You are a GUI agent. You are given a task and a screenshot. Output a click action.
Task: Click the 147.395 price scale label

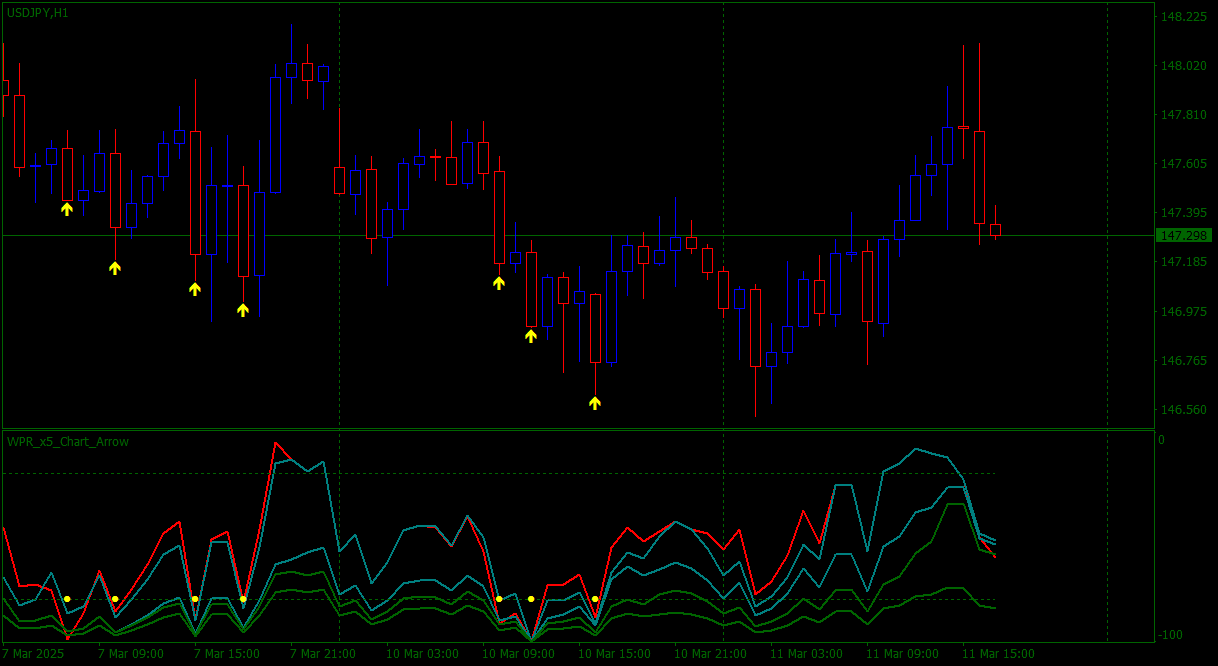click(x=1183, y=213)
